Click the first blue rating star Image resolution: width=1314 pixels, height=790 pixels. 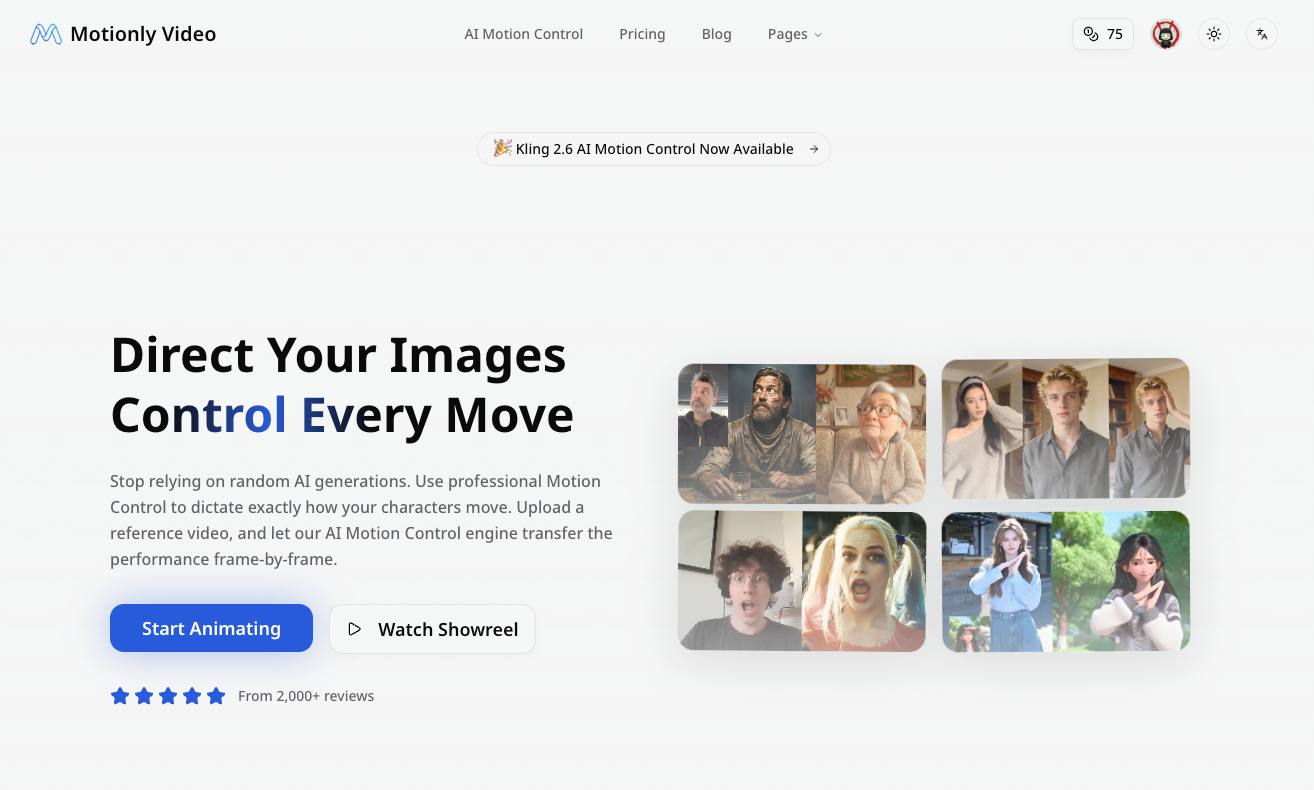click(x=120, y=696)
